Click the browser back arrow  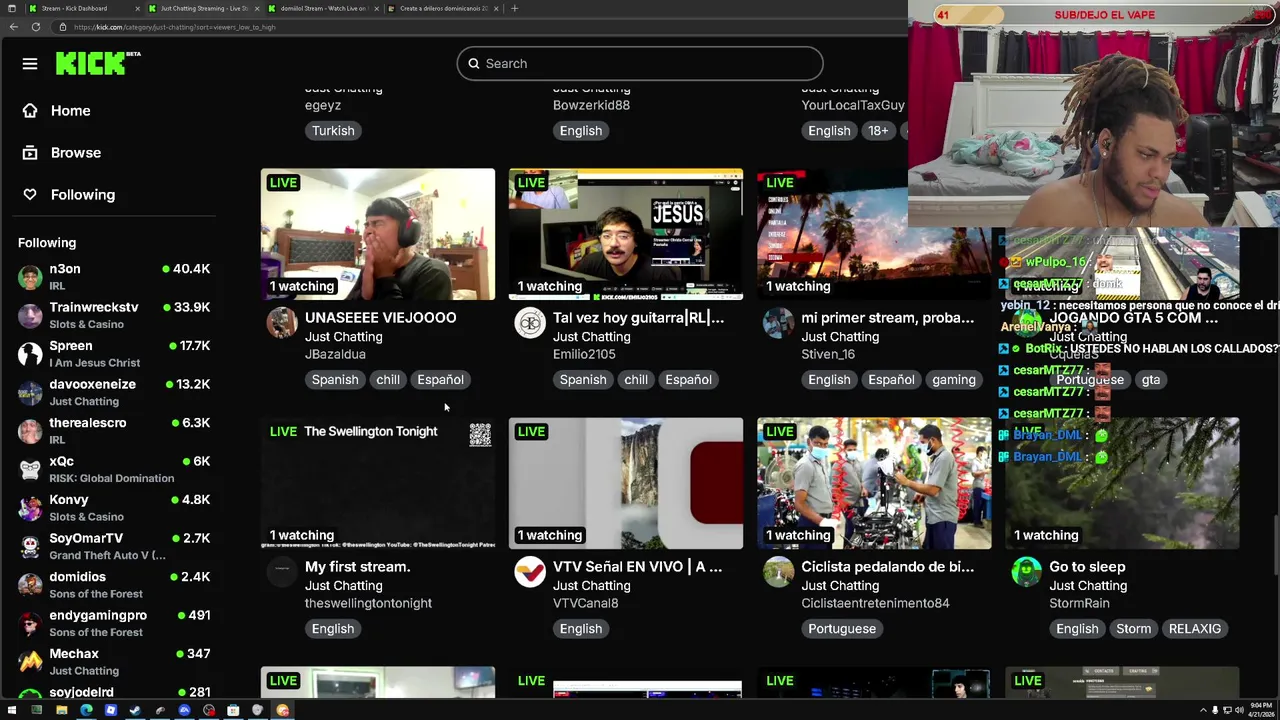click(x=14, y=27)
